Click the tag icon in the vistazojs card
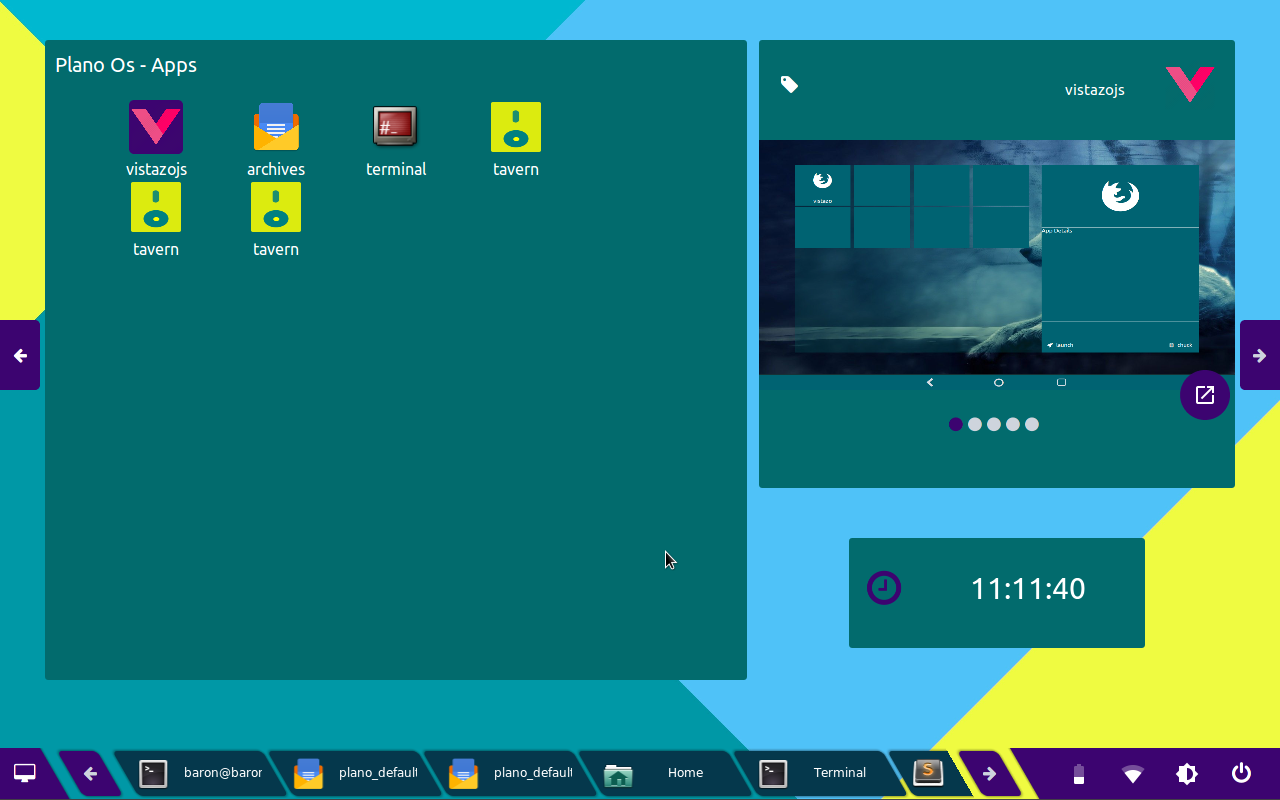1280x800 pixels. [790, 85]
